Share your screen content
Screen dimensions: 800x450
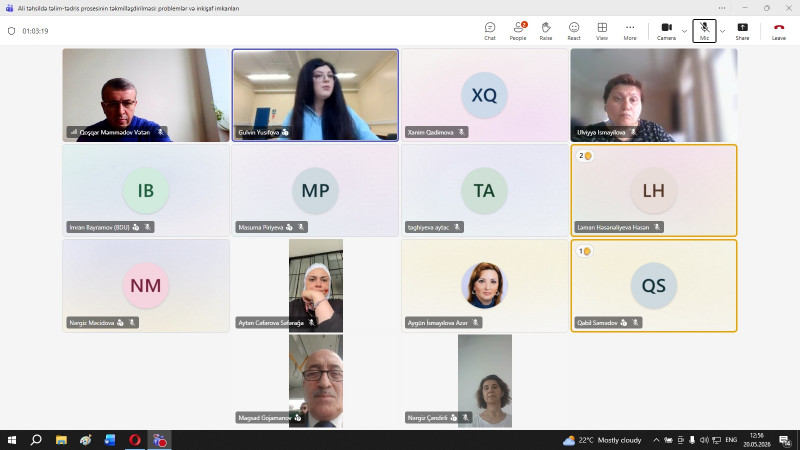point(742,31)
